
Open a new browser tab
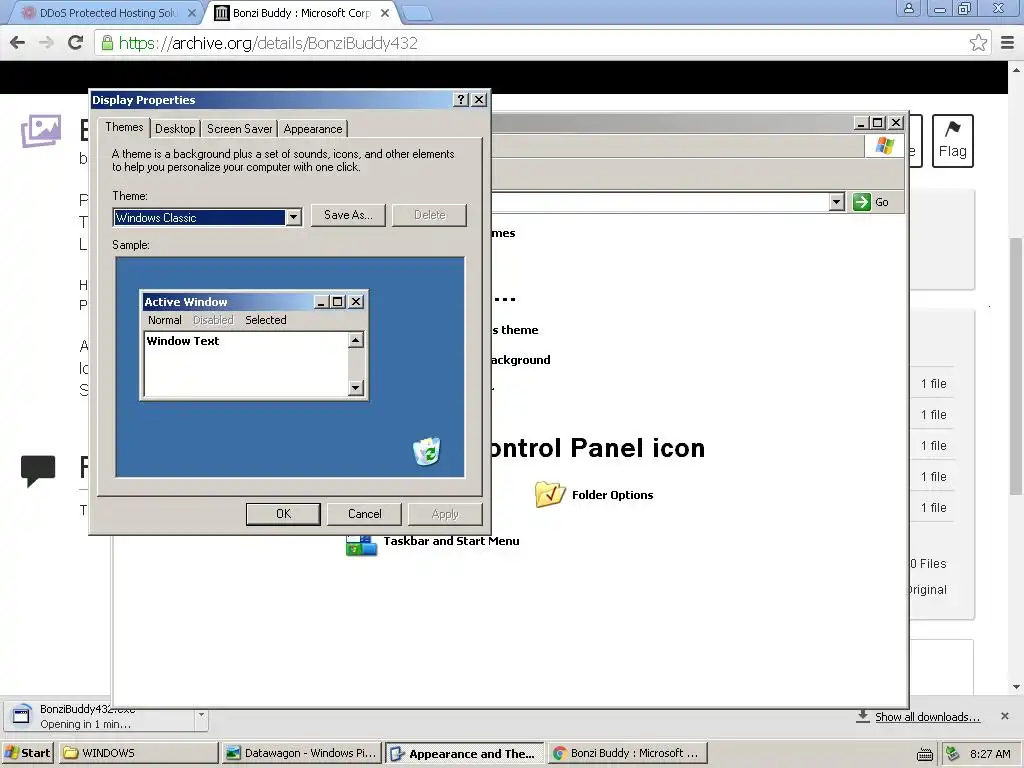tap(416, 13)
